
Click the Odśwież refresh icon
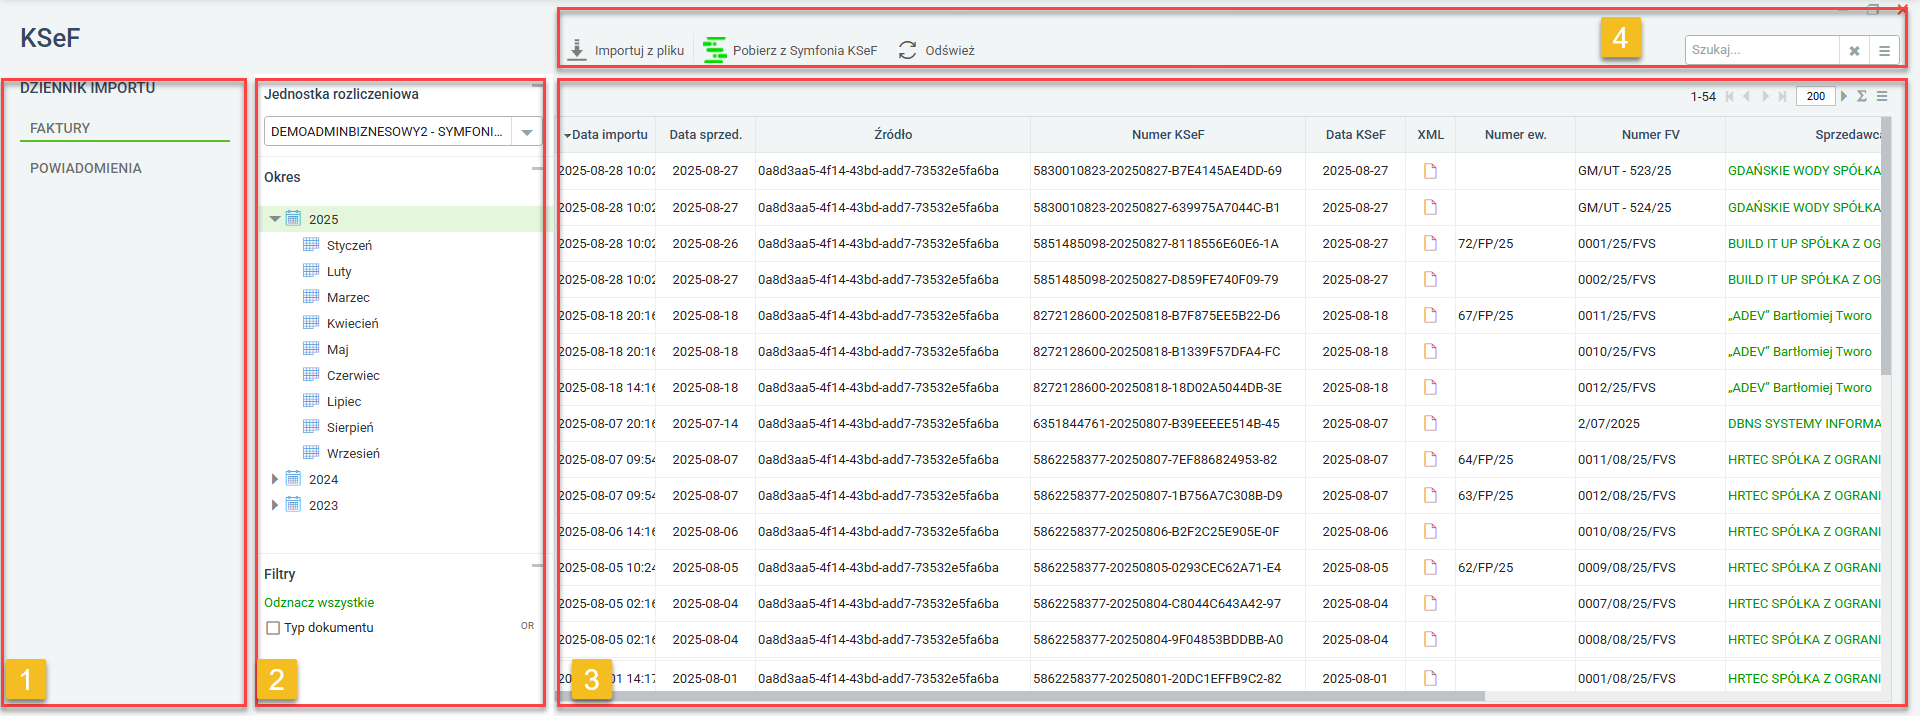tap(907, 50)
